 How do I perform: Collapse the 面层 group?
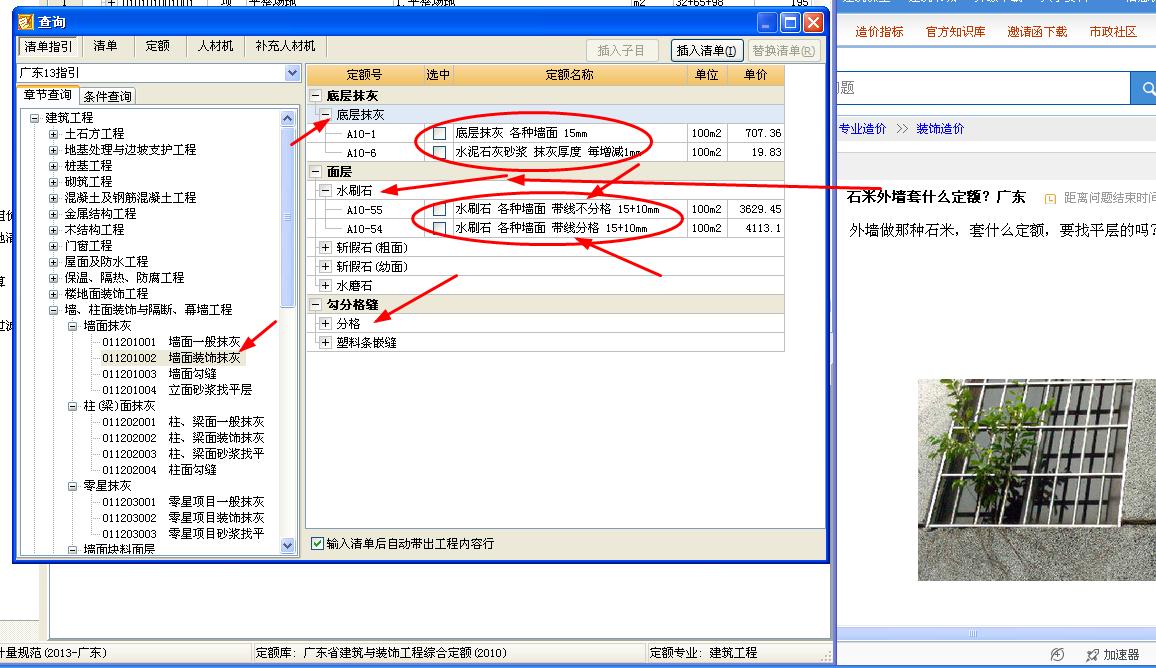tap(316, 172)
